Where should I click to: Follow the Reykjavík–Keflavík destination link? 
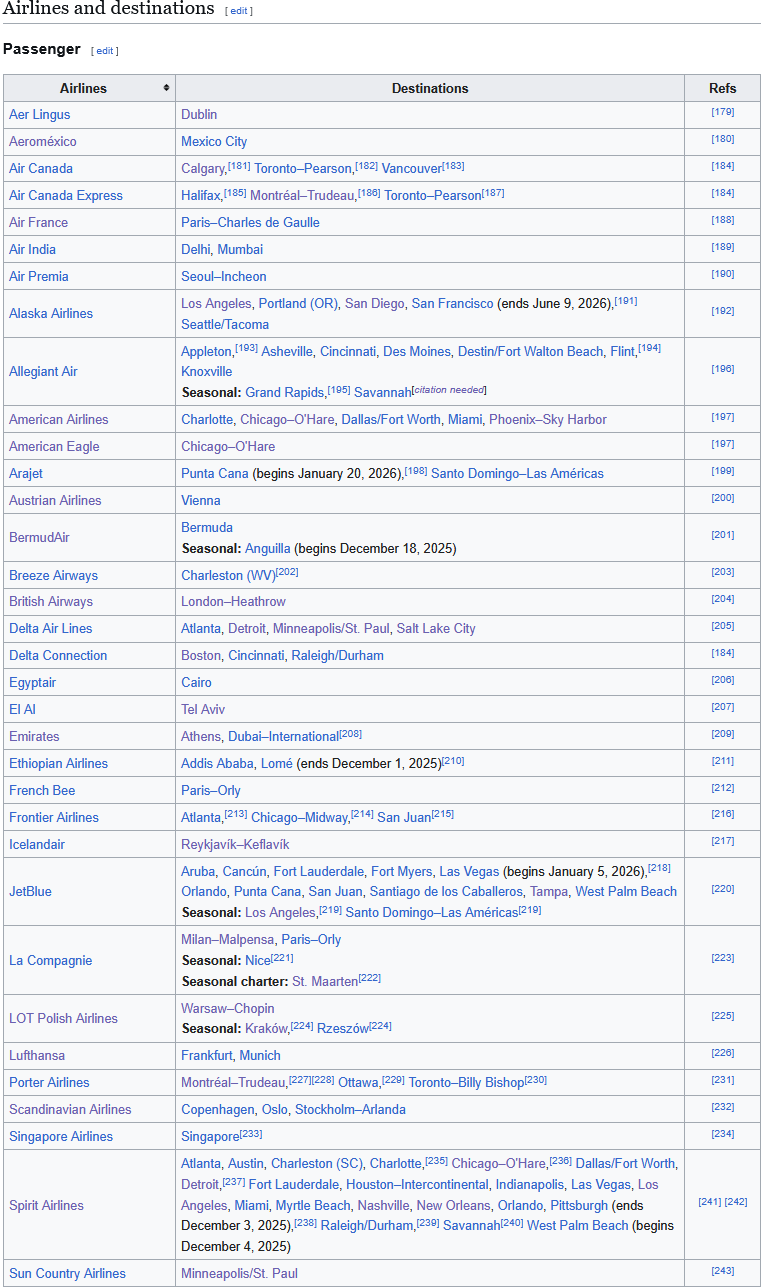point(235,845)
